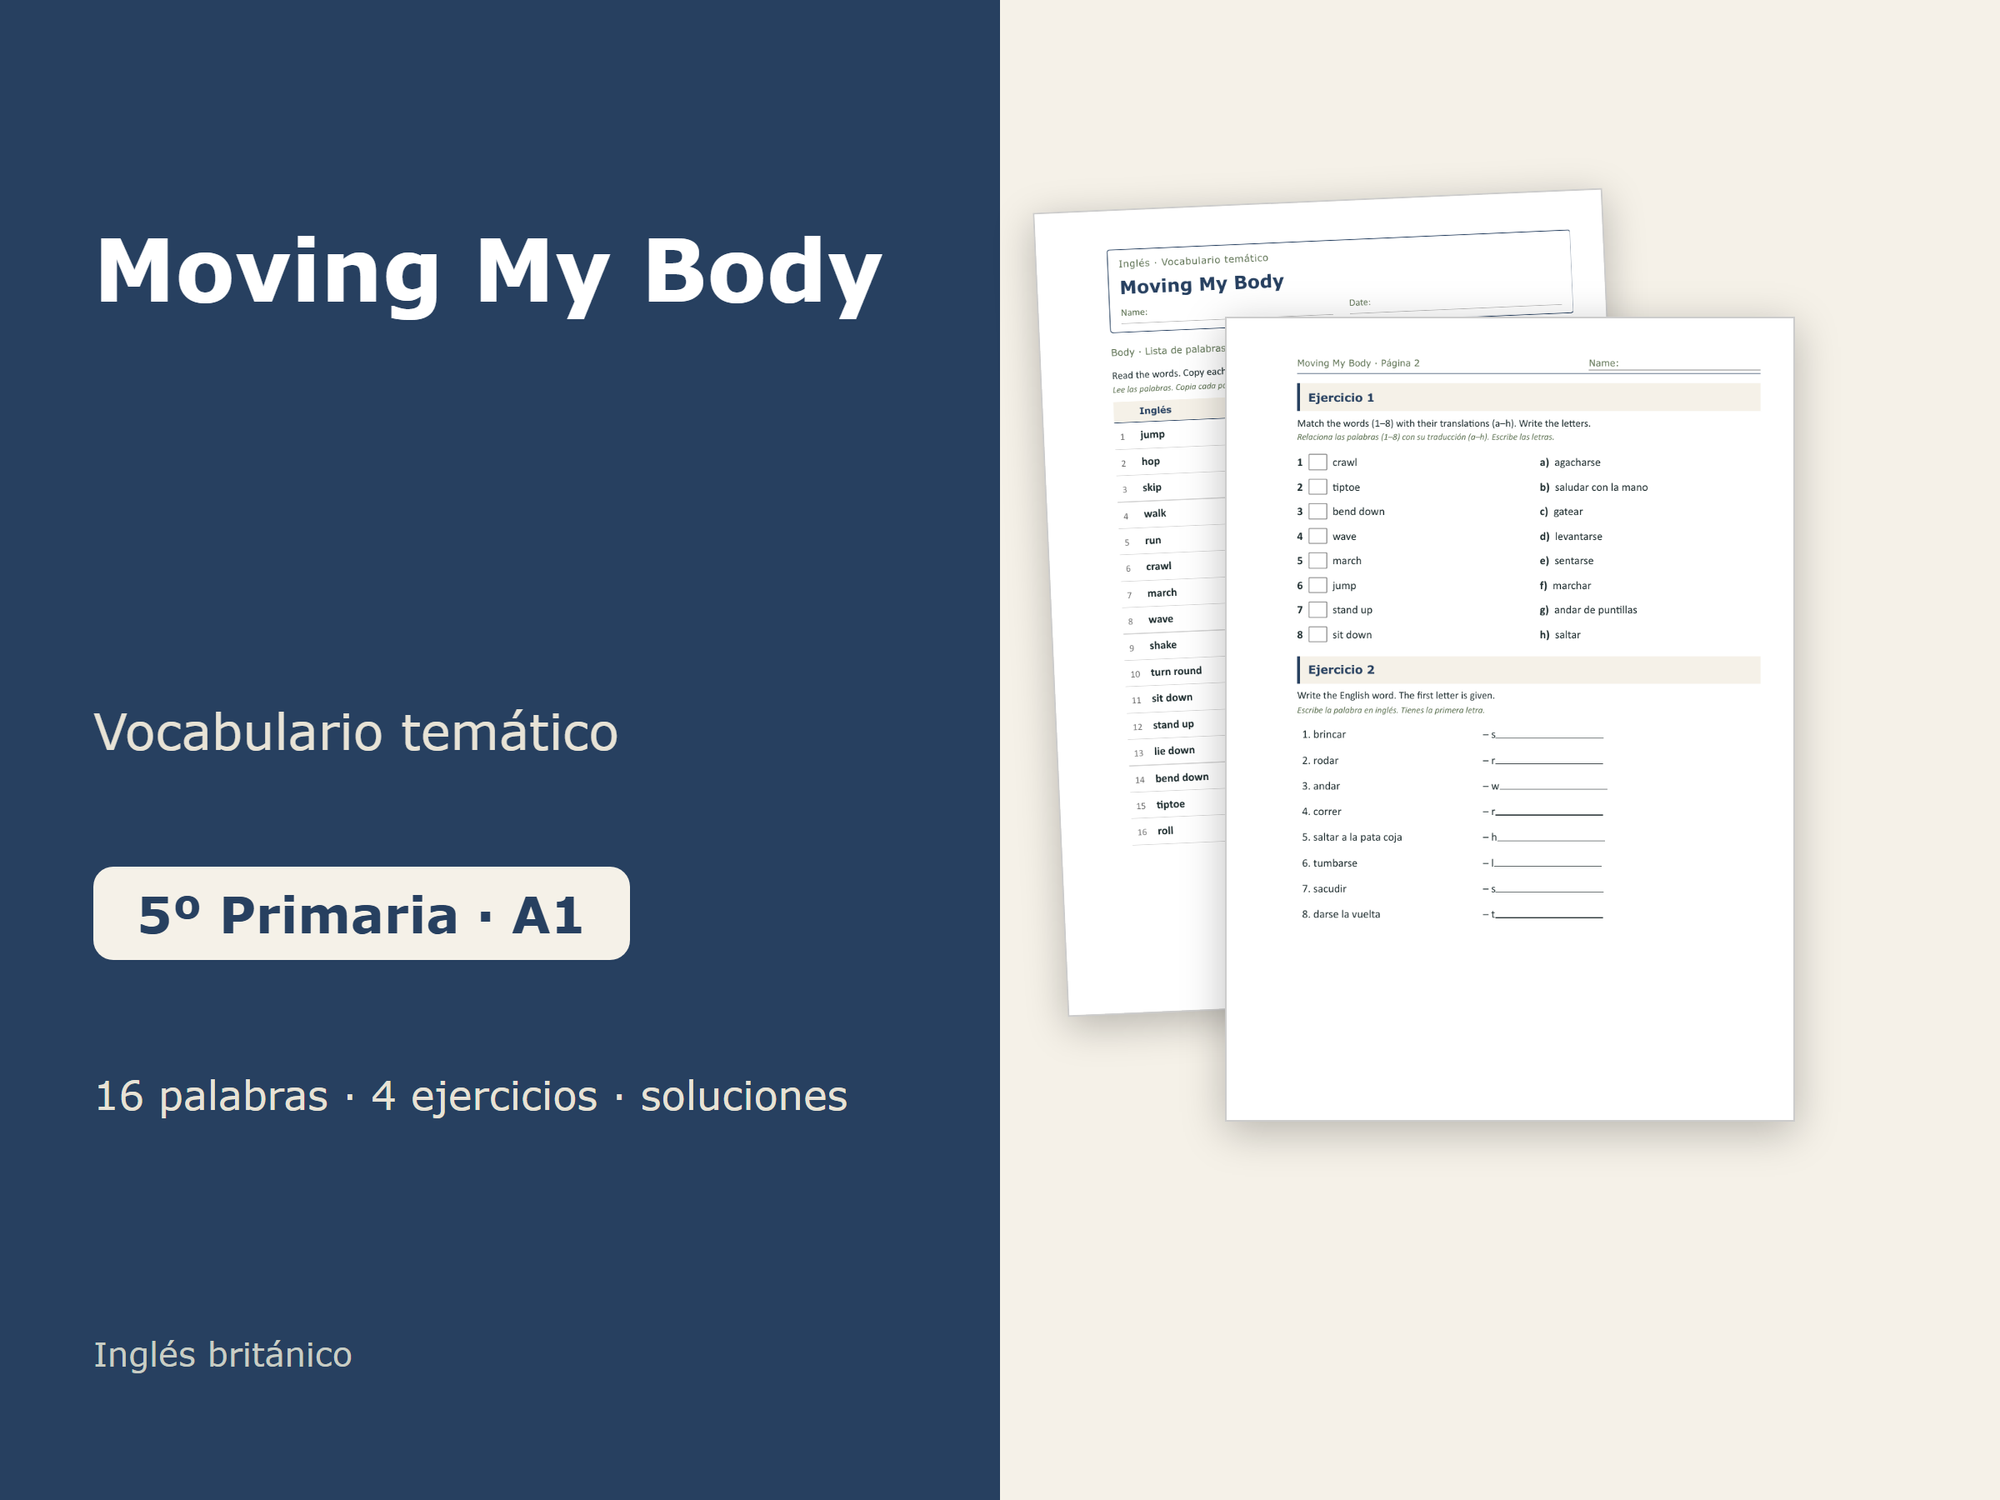Tick the checkbox next to crawl

pyautogui.click(x=1318, y=462)
